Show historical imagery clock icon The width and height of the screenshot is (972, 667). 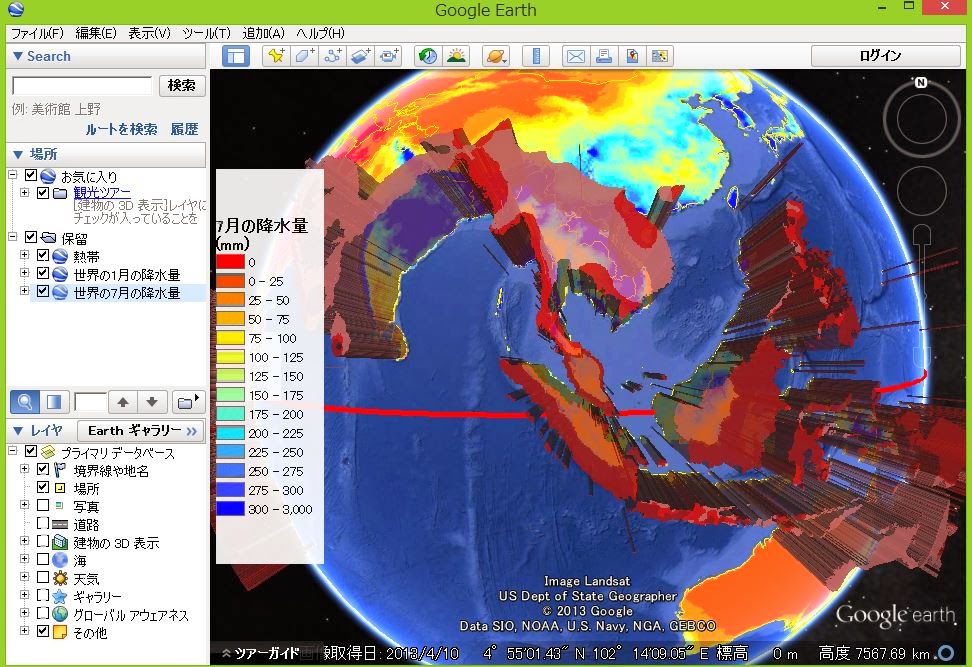tap(428, 56)
